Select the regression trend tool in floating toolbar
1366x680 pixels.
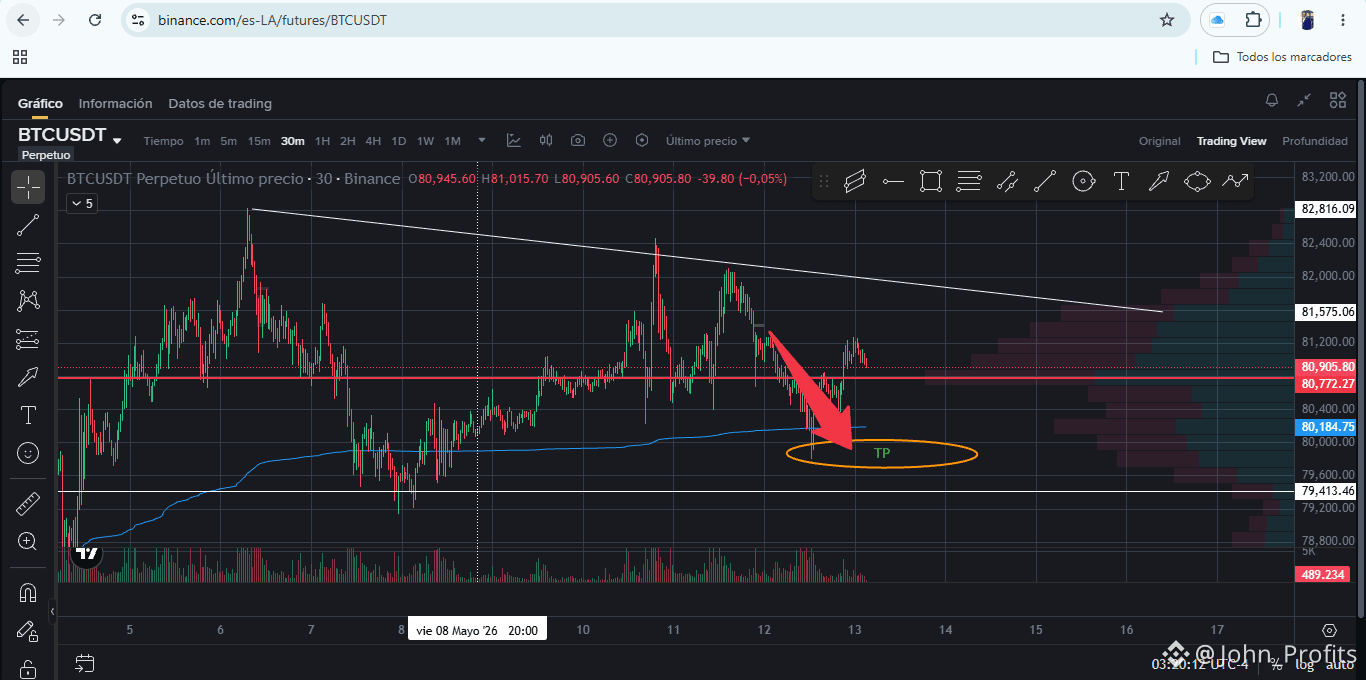[x=1007, y=181]
